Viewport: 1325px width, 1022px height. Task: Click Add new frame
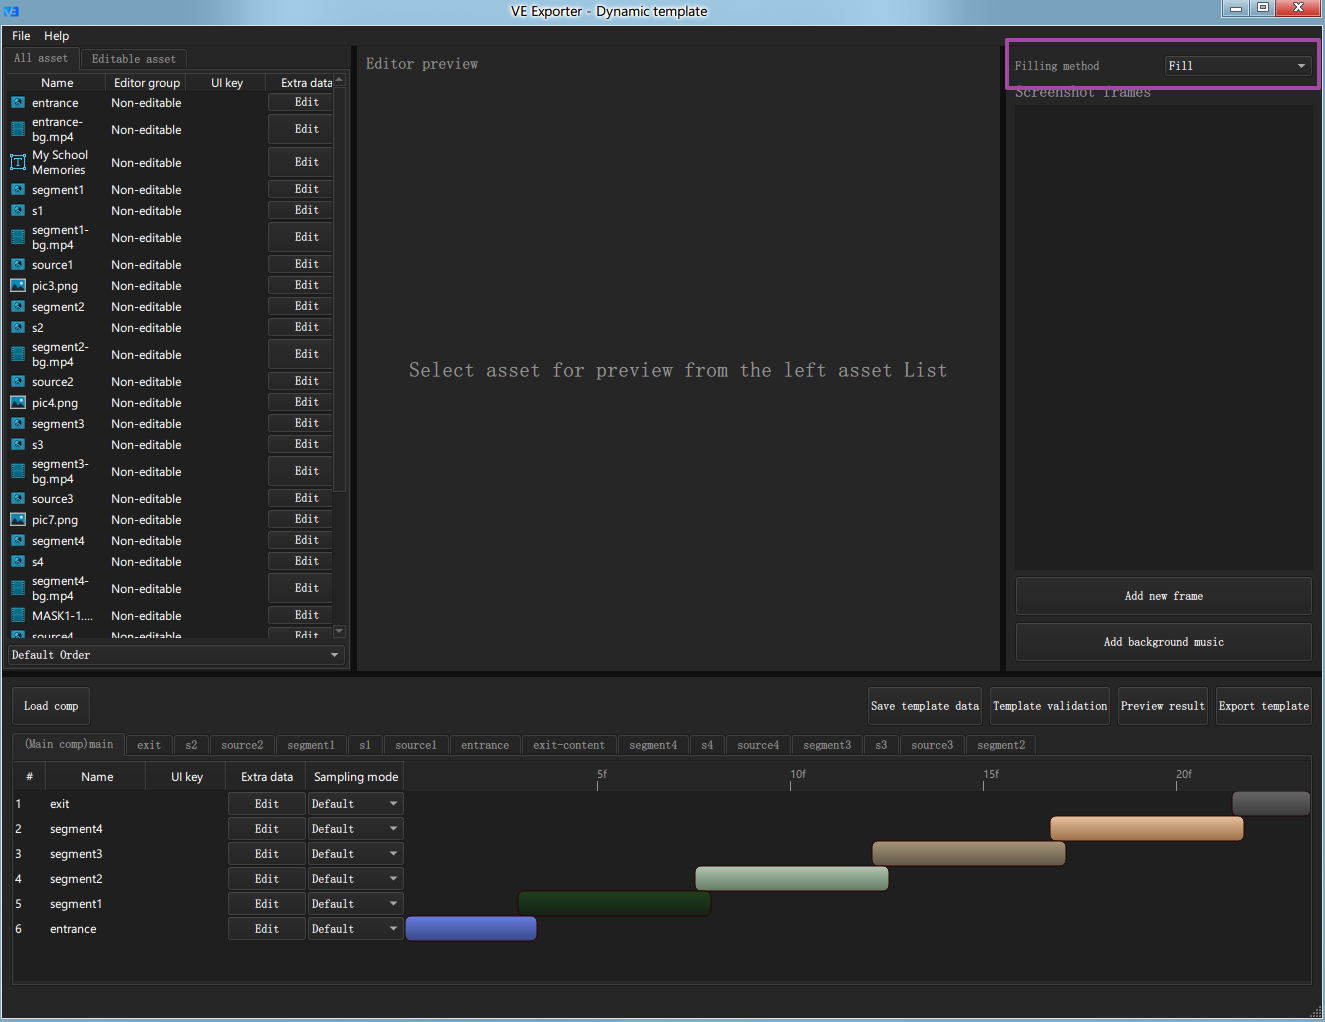click(1164, 596)
